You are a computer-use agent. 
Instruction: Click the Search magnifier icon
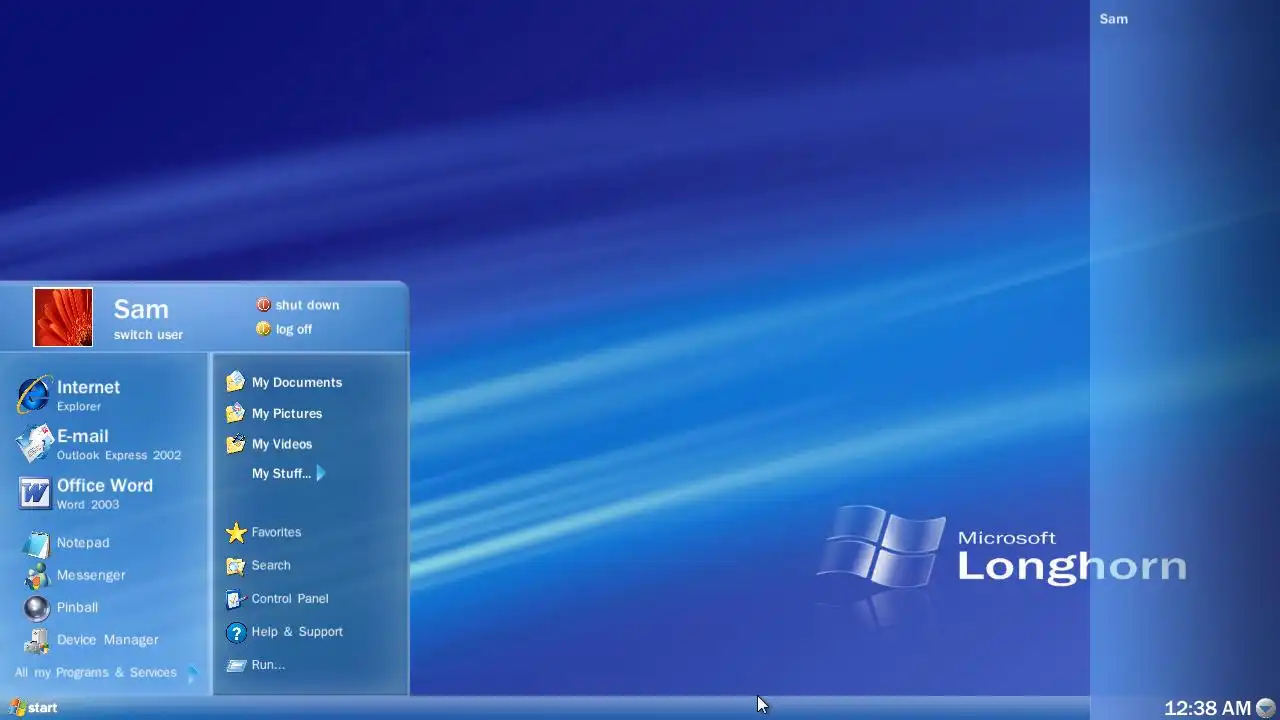tap(235, 566)
